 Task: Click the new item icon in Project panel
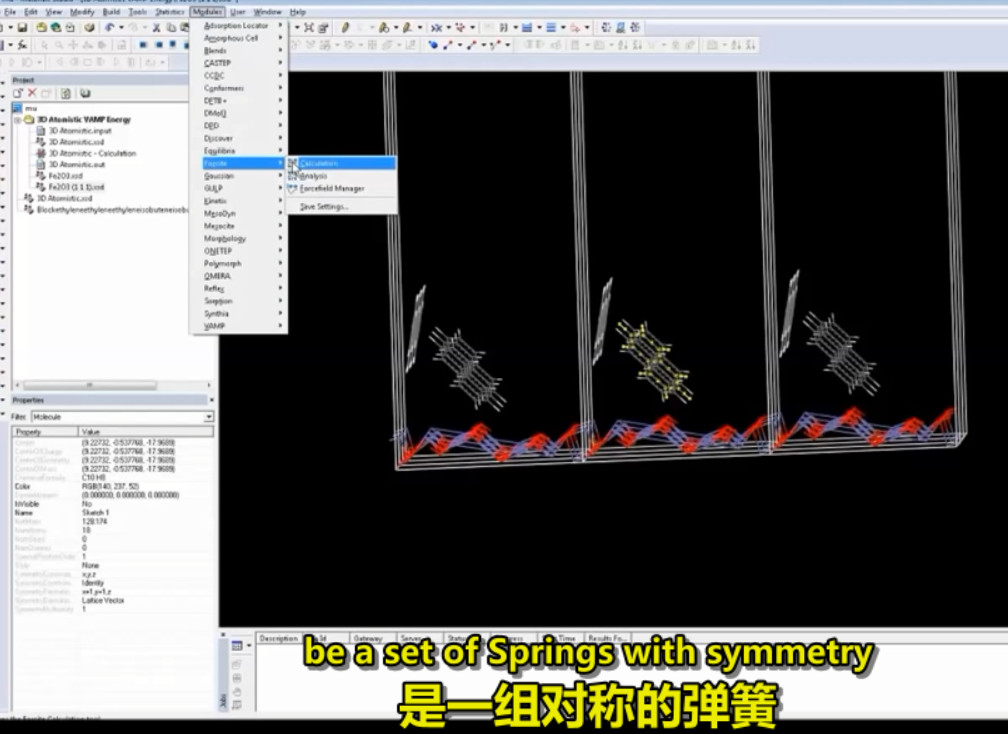pos(18,93)
